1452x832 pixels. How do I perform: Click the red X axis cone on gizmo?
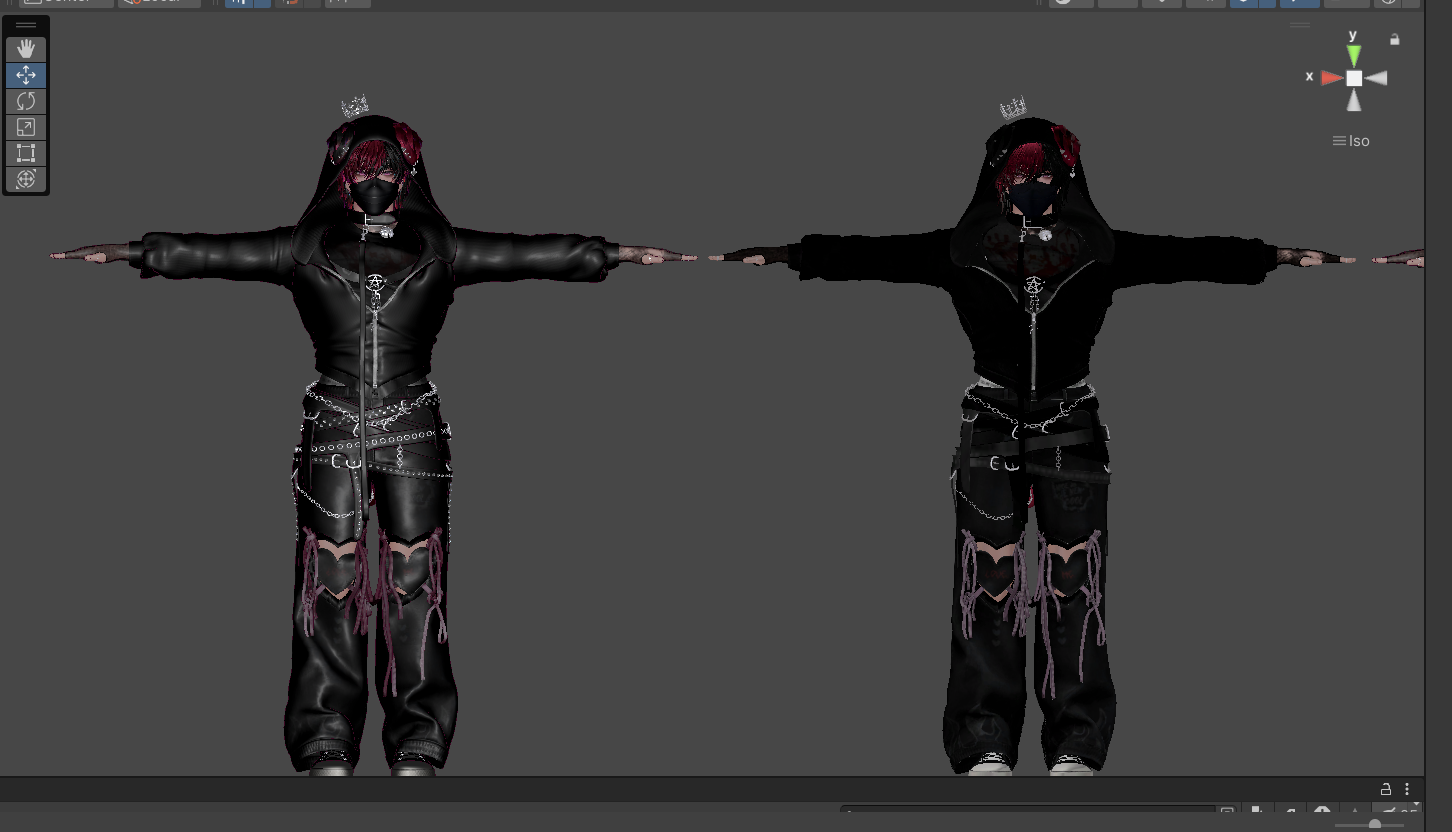[x=1332, y=78]
